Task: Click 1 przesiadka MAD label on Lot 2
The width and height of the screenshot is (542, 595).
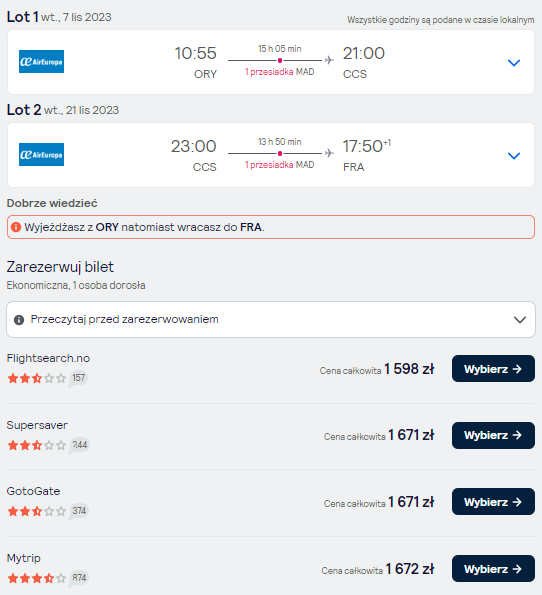Action: 279,165
